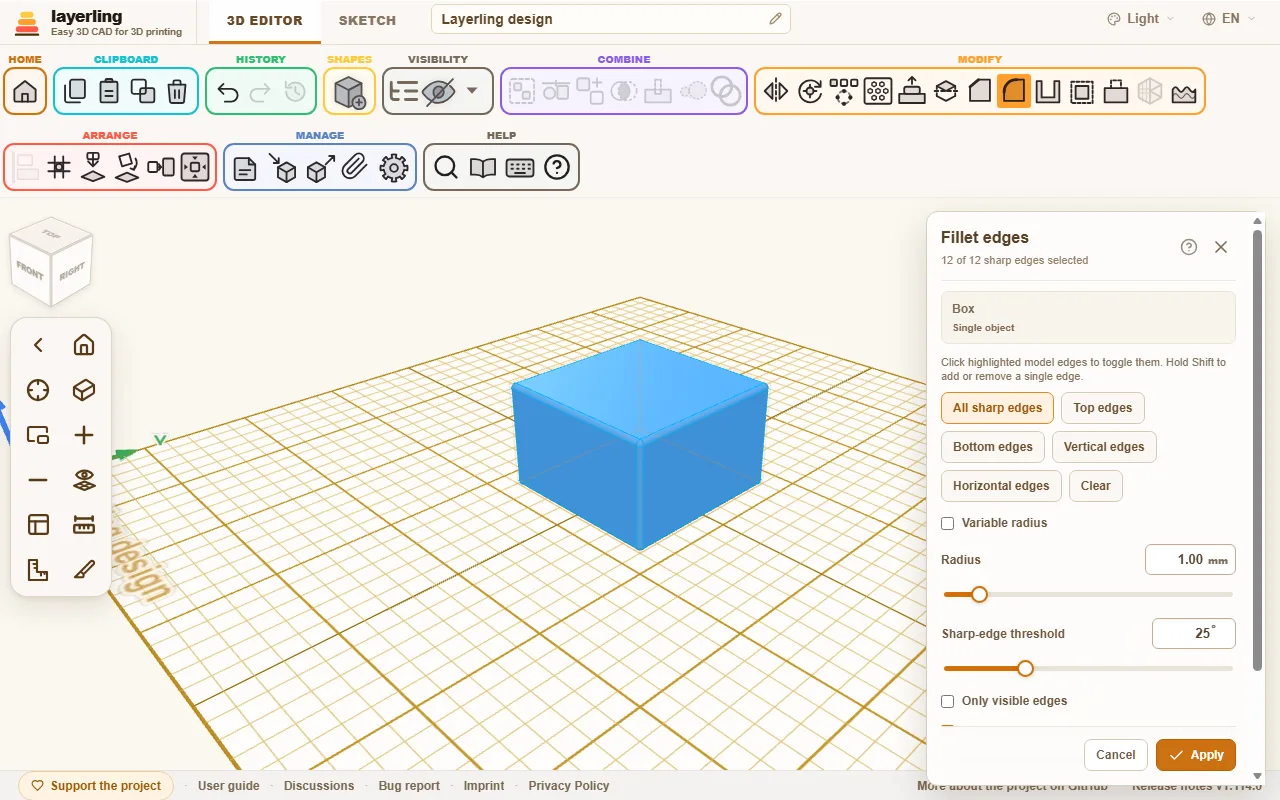Click the Home toolbar button
Image resolution: width=1280 pixels, height=800 pixels.
[25, 92]
